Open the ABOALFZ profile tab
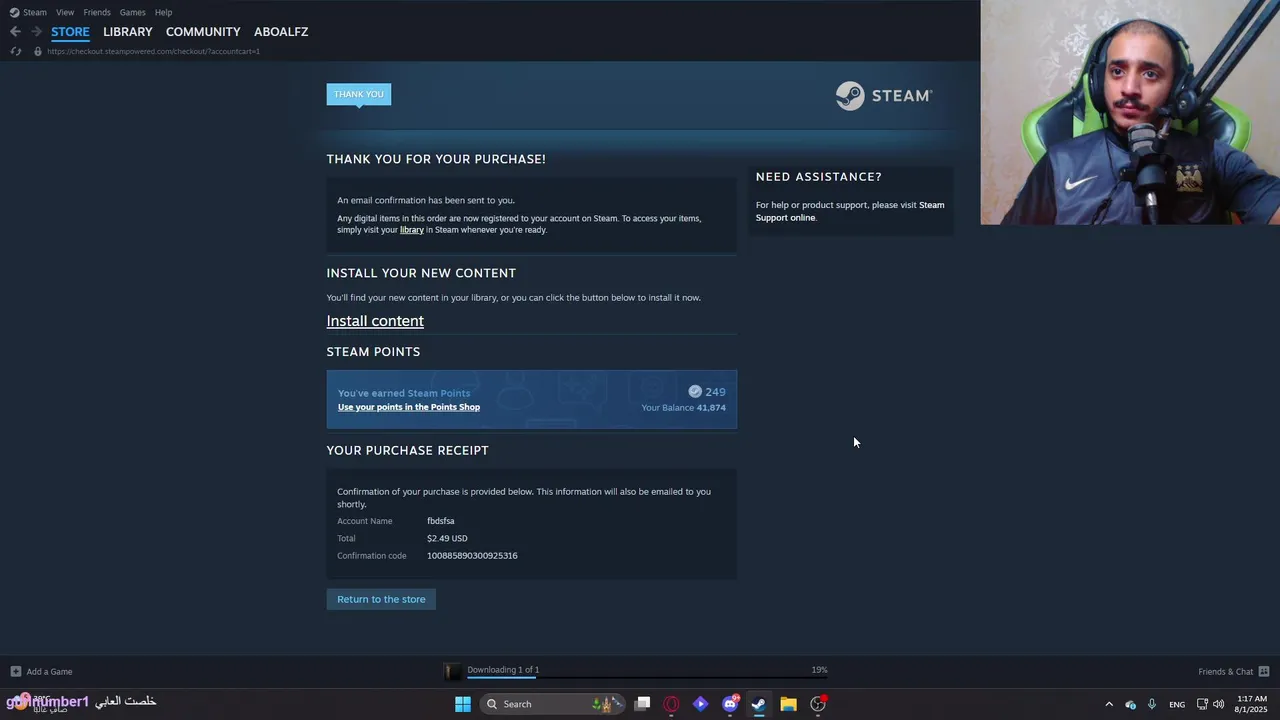 click(x=281, y=32)
